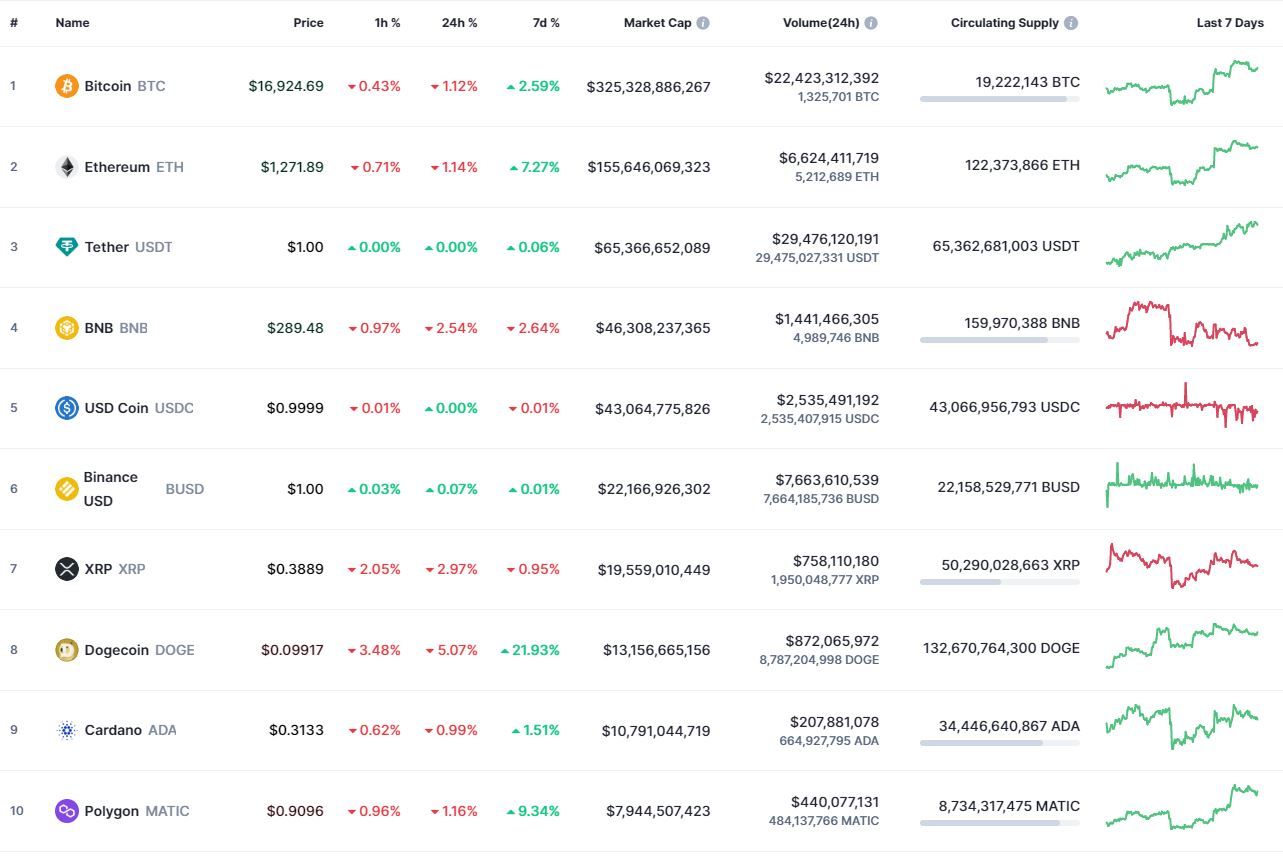Click the Cardano logo icon
The height and width of the screenshot is (860, 1283).
tap(67, 730)
